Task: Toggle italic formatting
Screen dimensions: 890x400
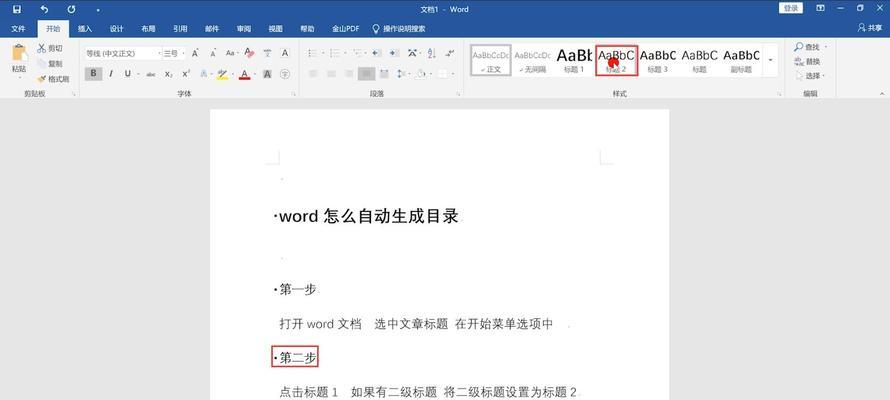Action: tap(112, 74)
